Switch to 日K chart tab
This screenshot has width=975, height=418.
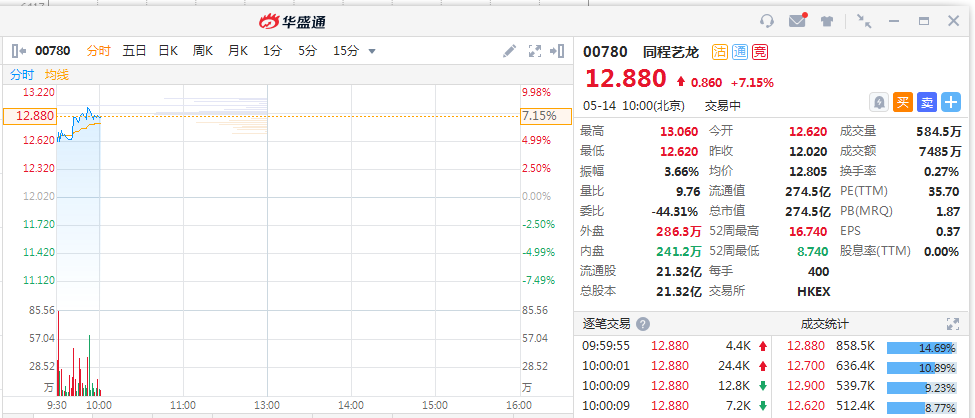click(168, 51)
